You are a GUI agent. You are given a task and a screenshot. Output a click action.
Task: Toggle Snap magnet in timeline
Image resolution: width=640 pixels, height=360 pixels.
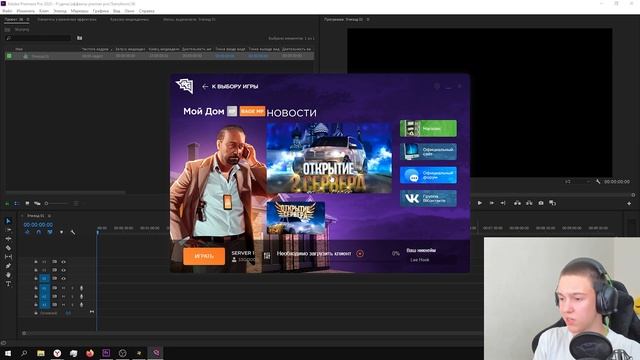point(39,232)
